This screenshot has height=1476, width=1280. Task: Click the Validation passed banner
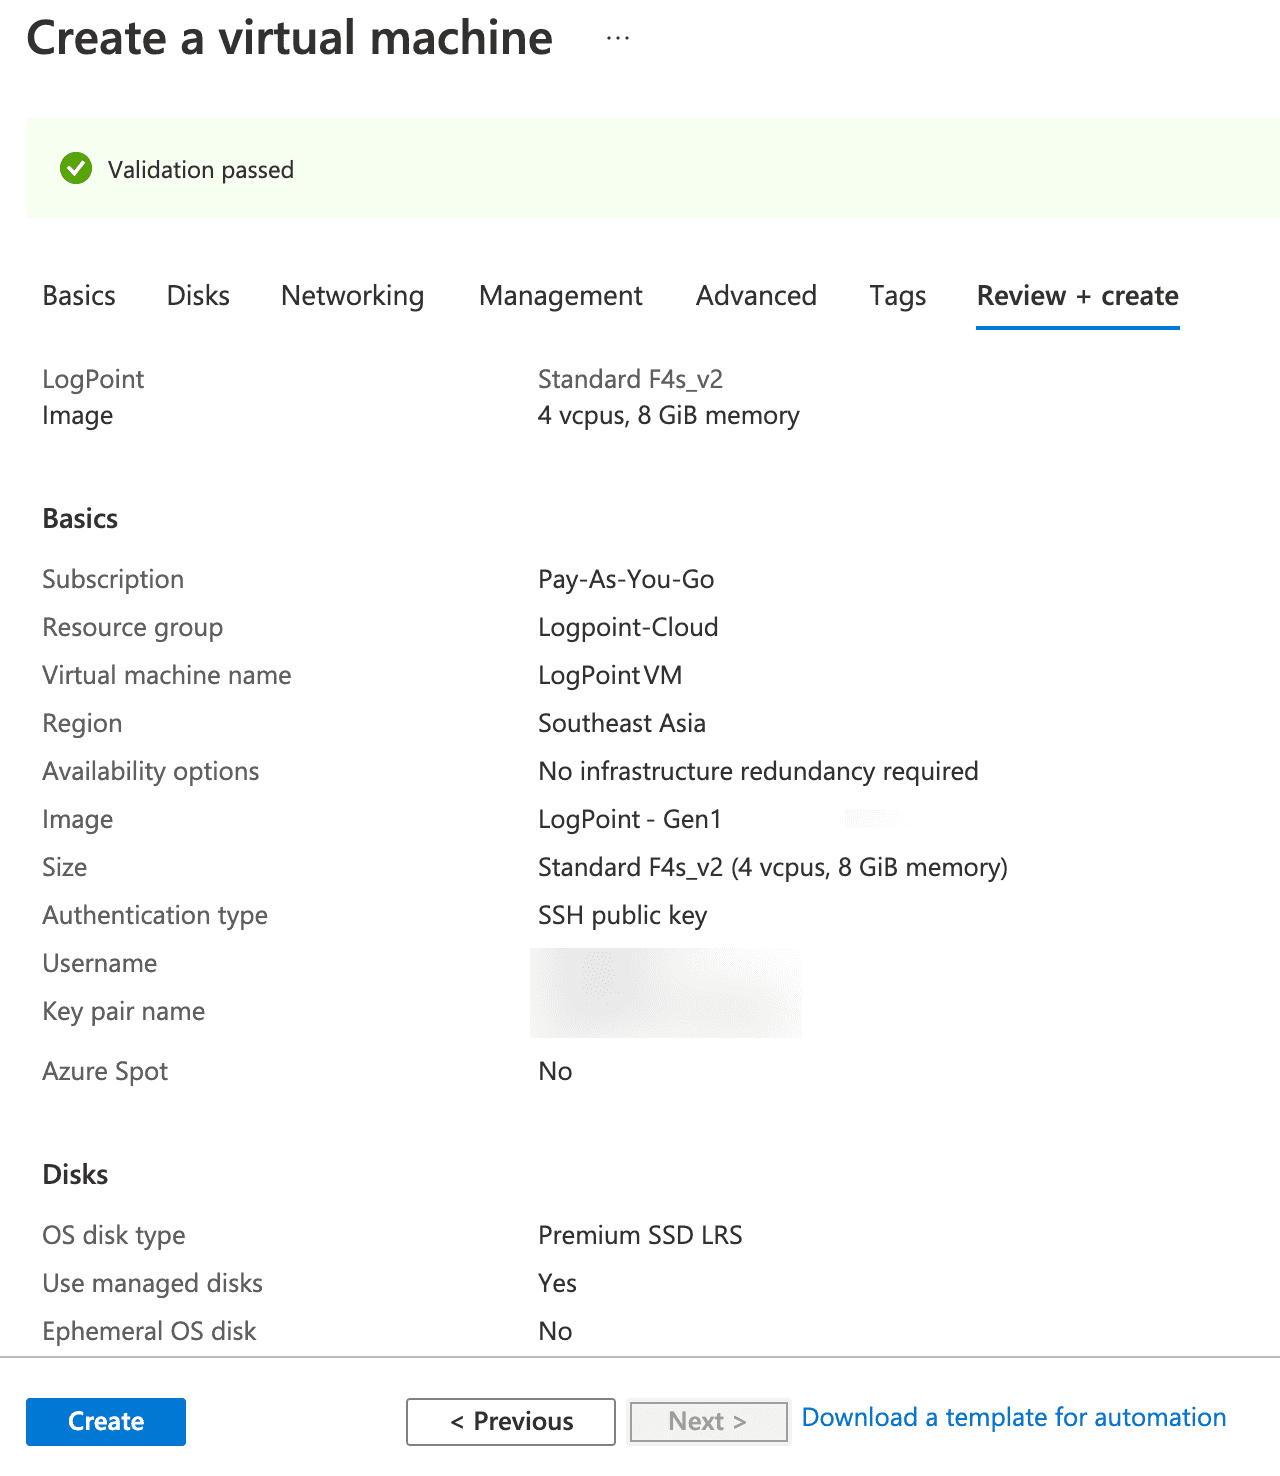[400, 169]
